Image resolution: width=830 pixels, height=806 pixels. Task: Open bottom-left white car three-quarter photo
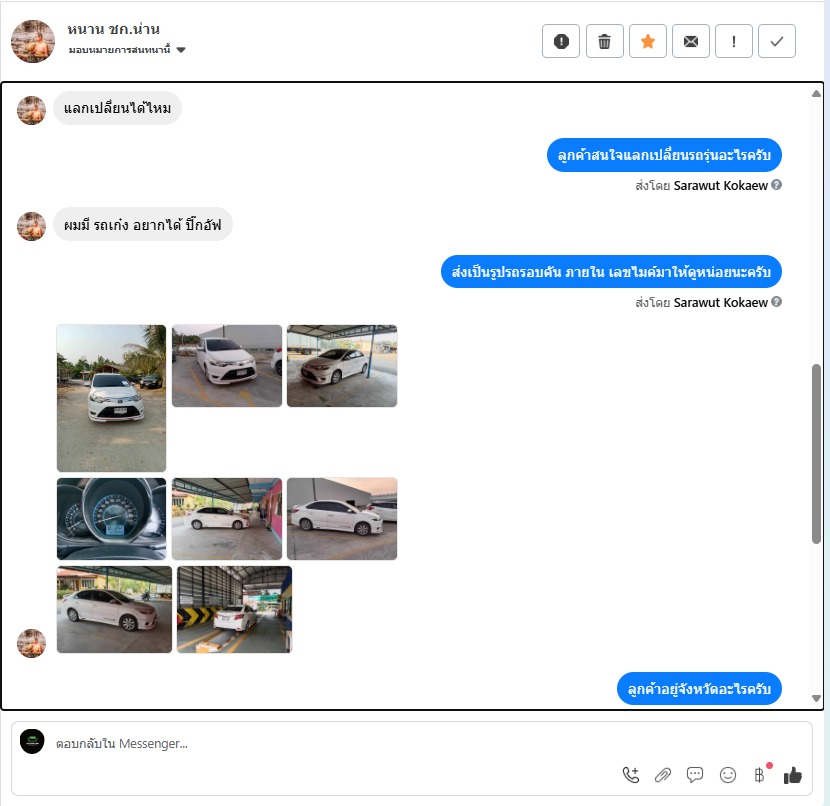click(114, 609)
